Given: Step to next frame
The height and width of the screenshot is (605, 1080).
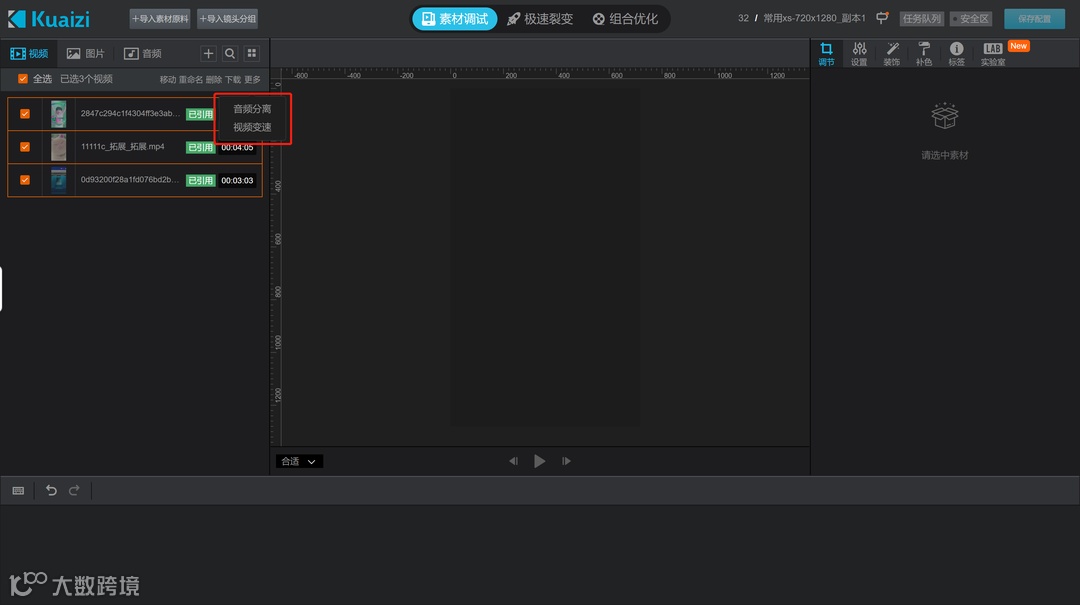Looking at the screenshot, I should [566, 461].
